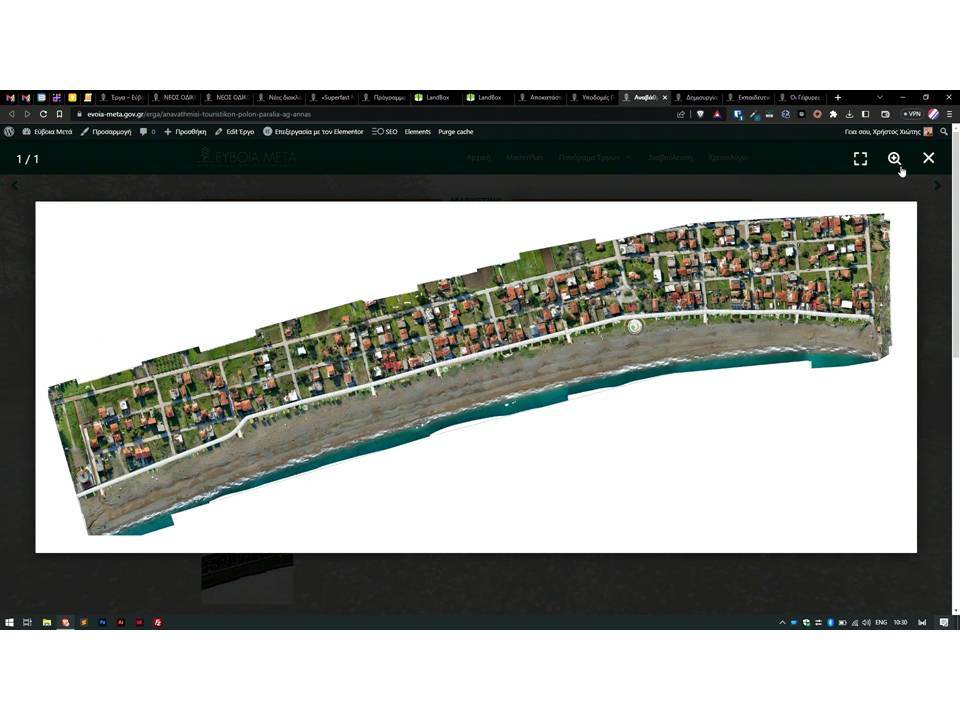Show hidden system tray icons

(x=782, y=623)
